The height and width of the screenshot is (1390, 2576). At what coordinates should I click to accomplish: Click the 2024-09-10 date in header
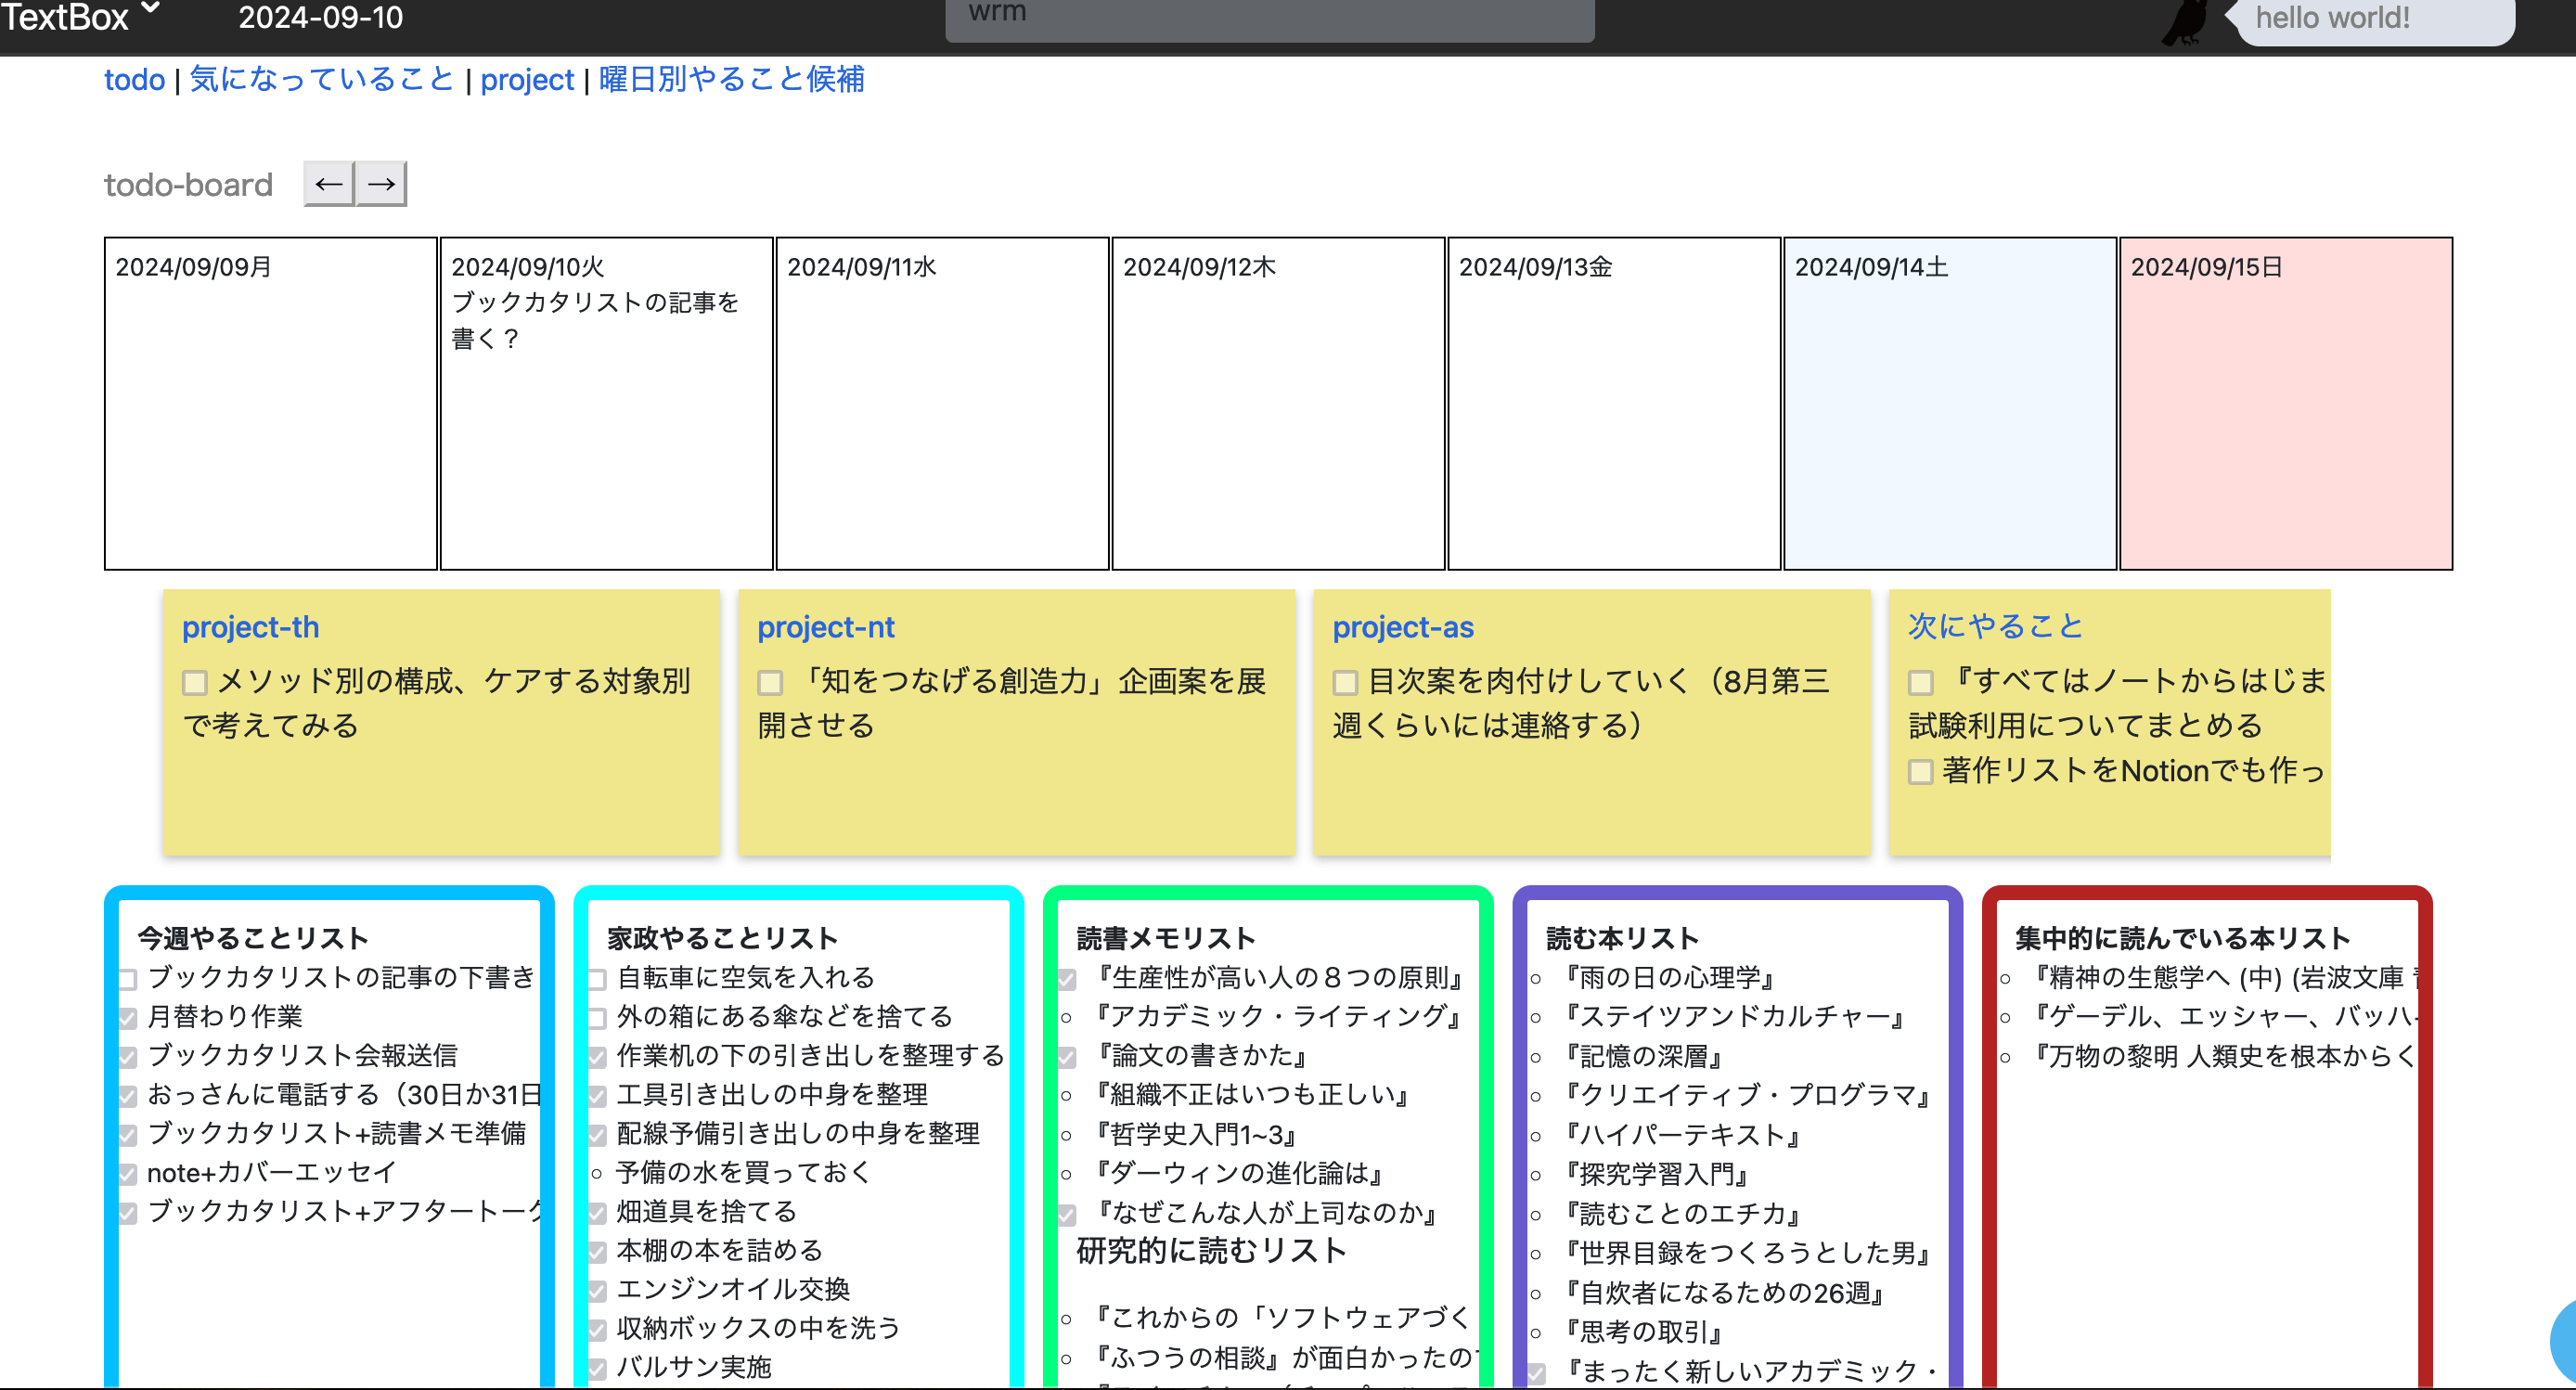coord(321,17)
